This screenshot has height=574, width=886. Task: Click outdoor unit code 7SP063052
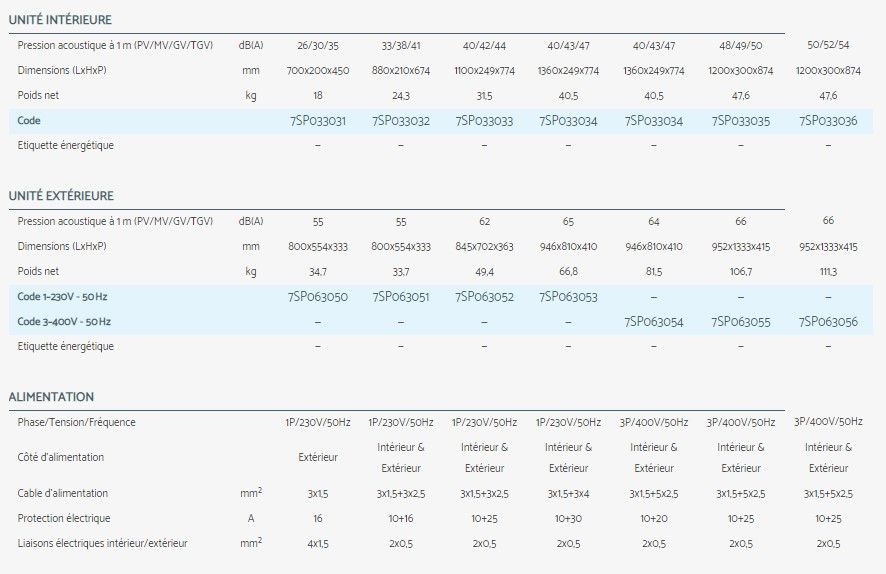click(x=484, y=297)
